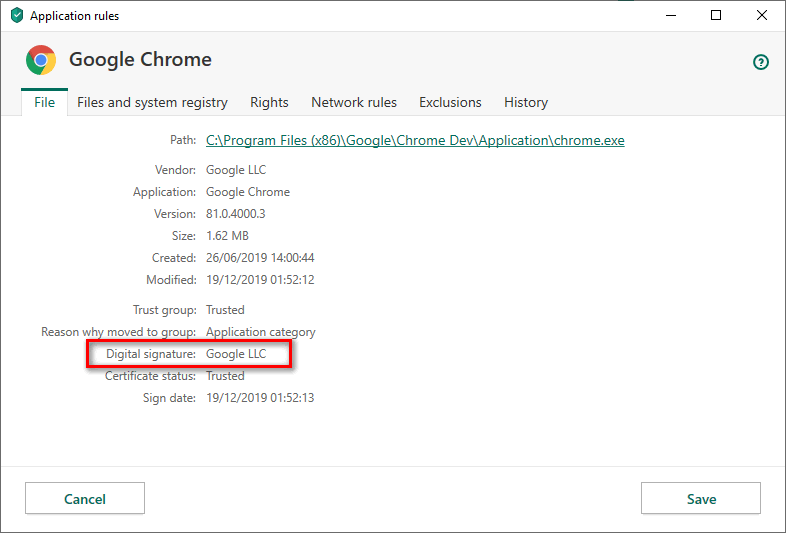Go to the Network rules tab
Screen dimensions: 786x533
coord(354,102)
